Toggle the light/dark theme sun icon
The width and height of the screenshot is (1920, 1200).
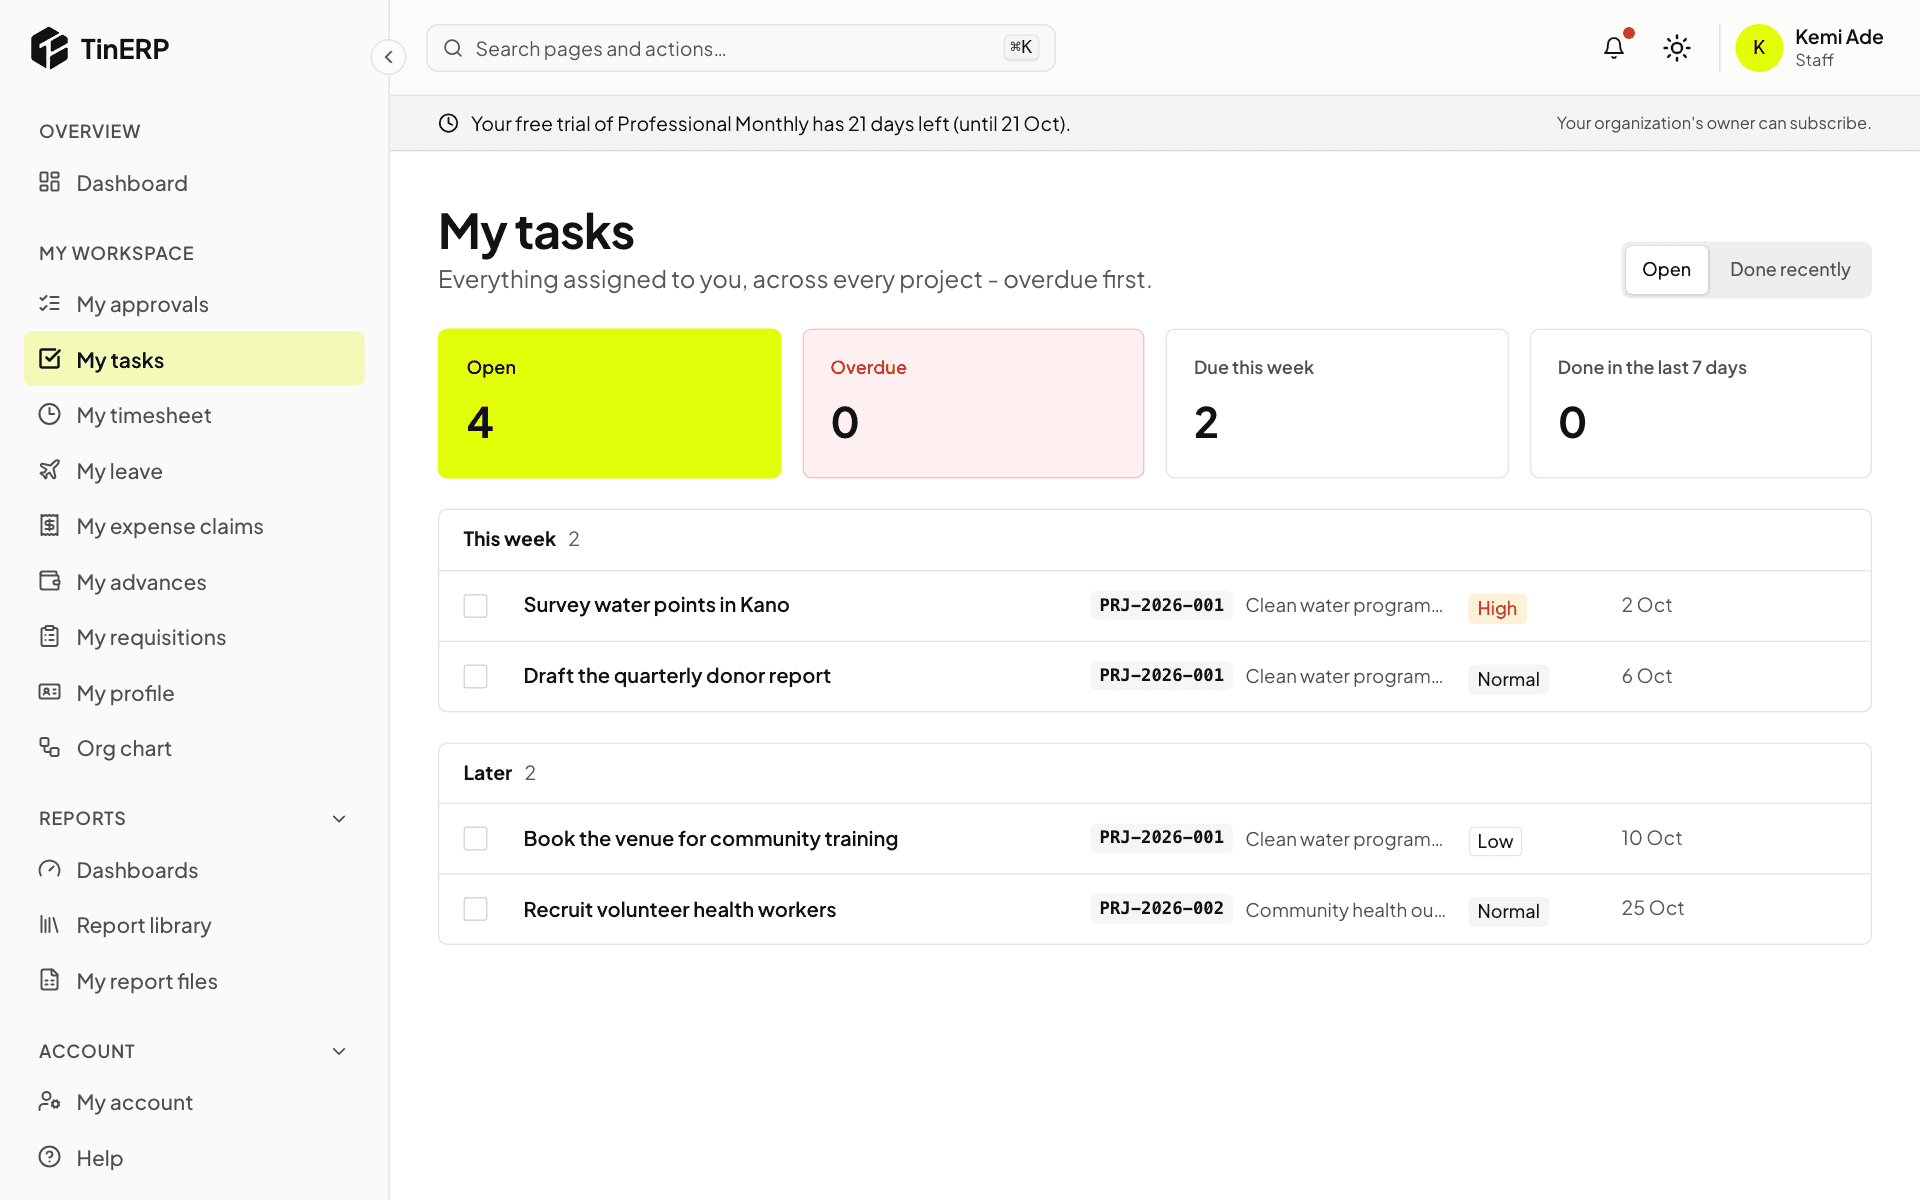click(x=1677, y=48)
